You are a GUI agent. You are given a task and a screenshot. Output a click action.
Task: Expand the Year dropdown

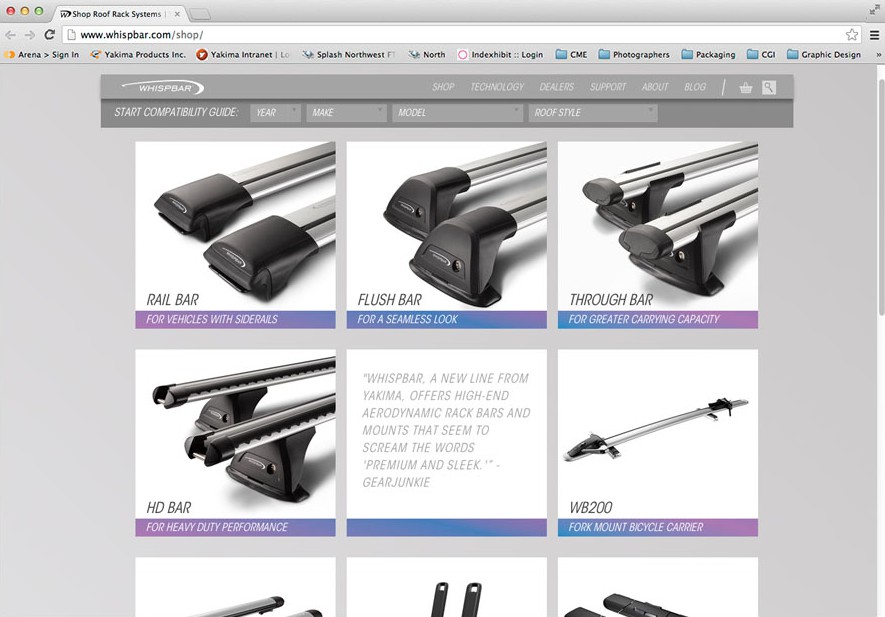(x=275, y=113)
